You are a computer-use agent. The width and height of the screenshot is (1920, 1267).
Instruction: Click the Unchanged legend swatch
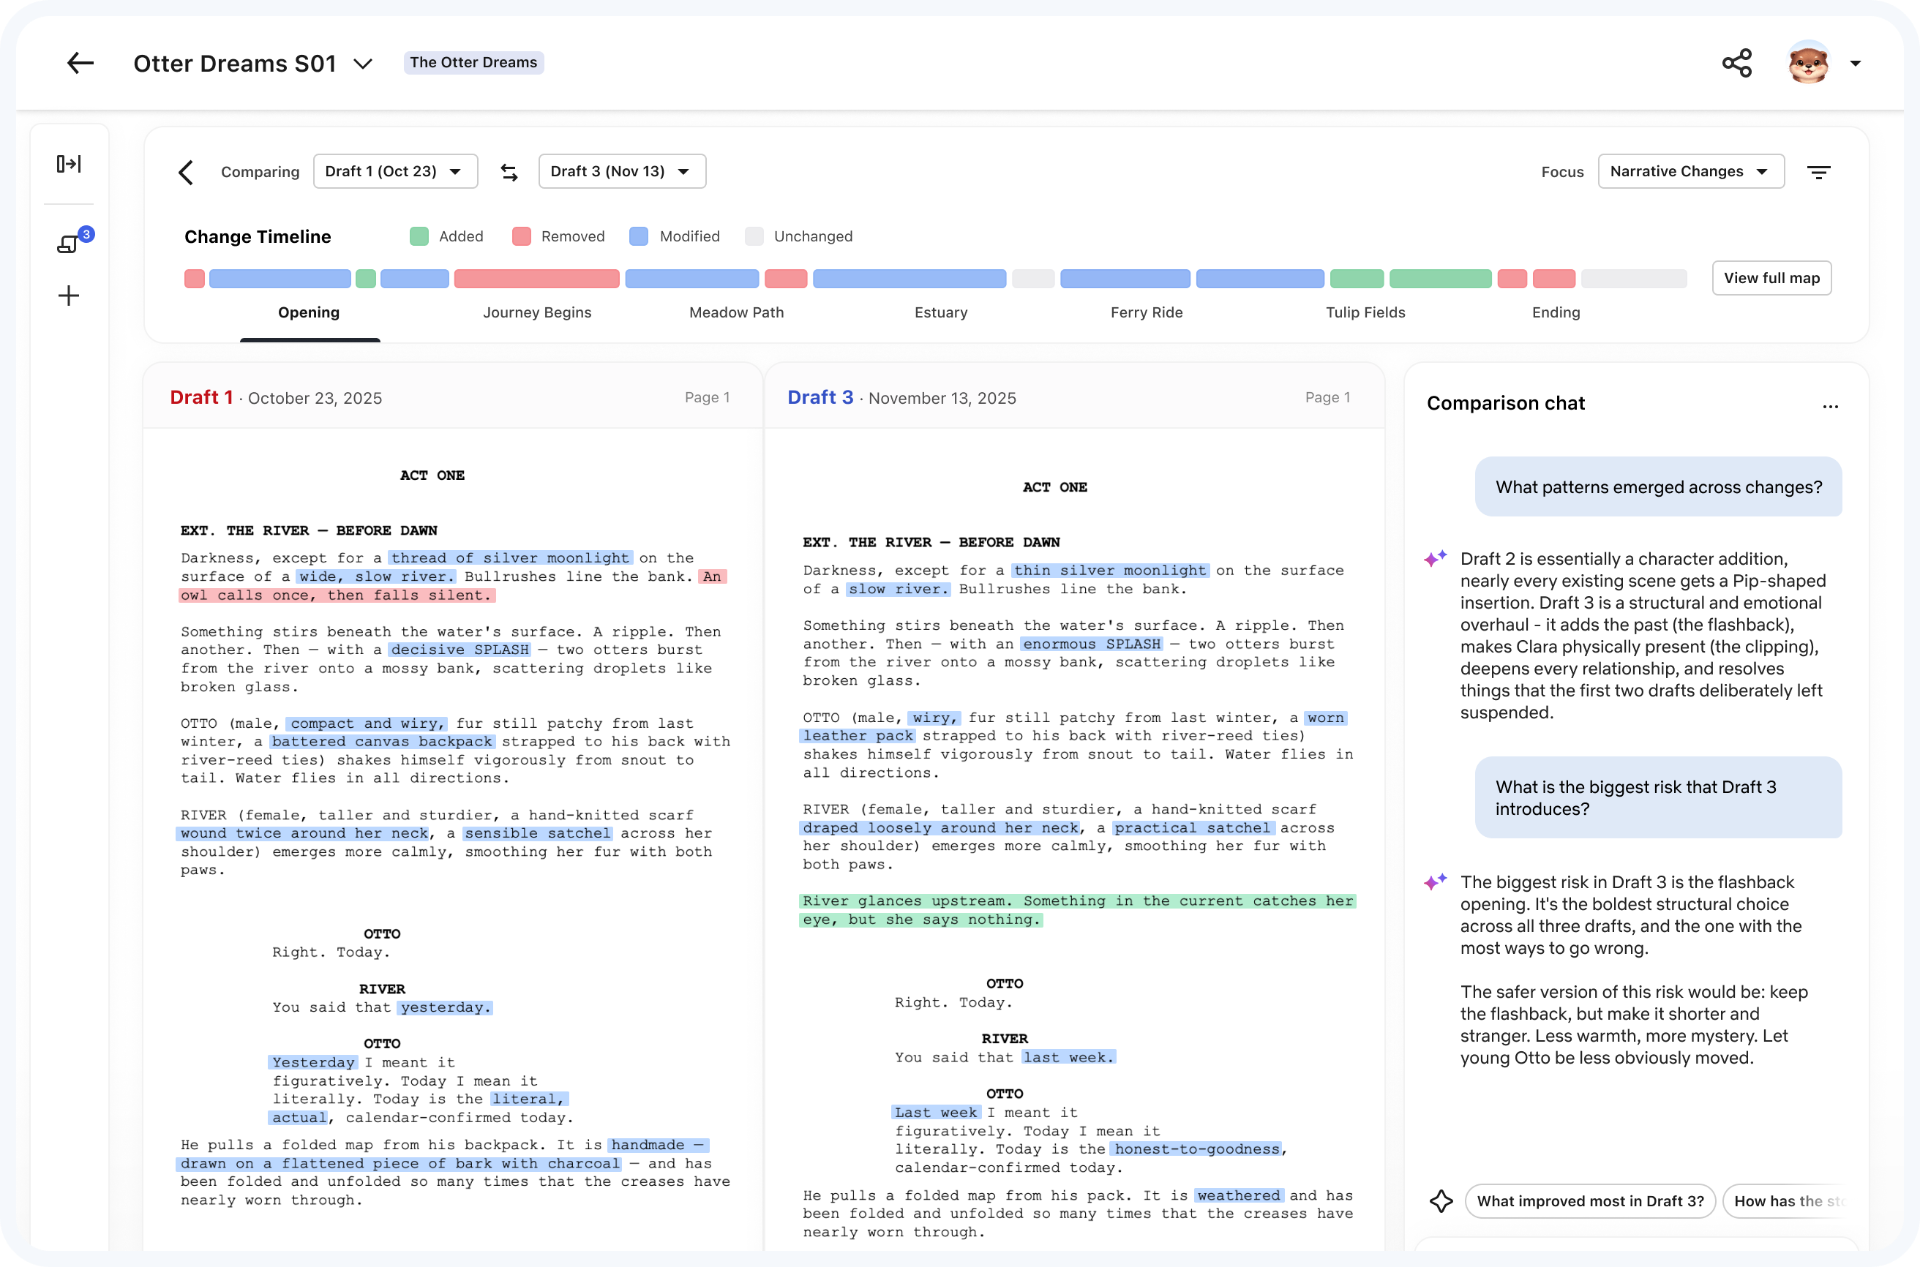tap(755, 236)
